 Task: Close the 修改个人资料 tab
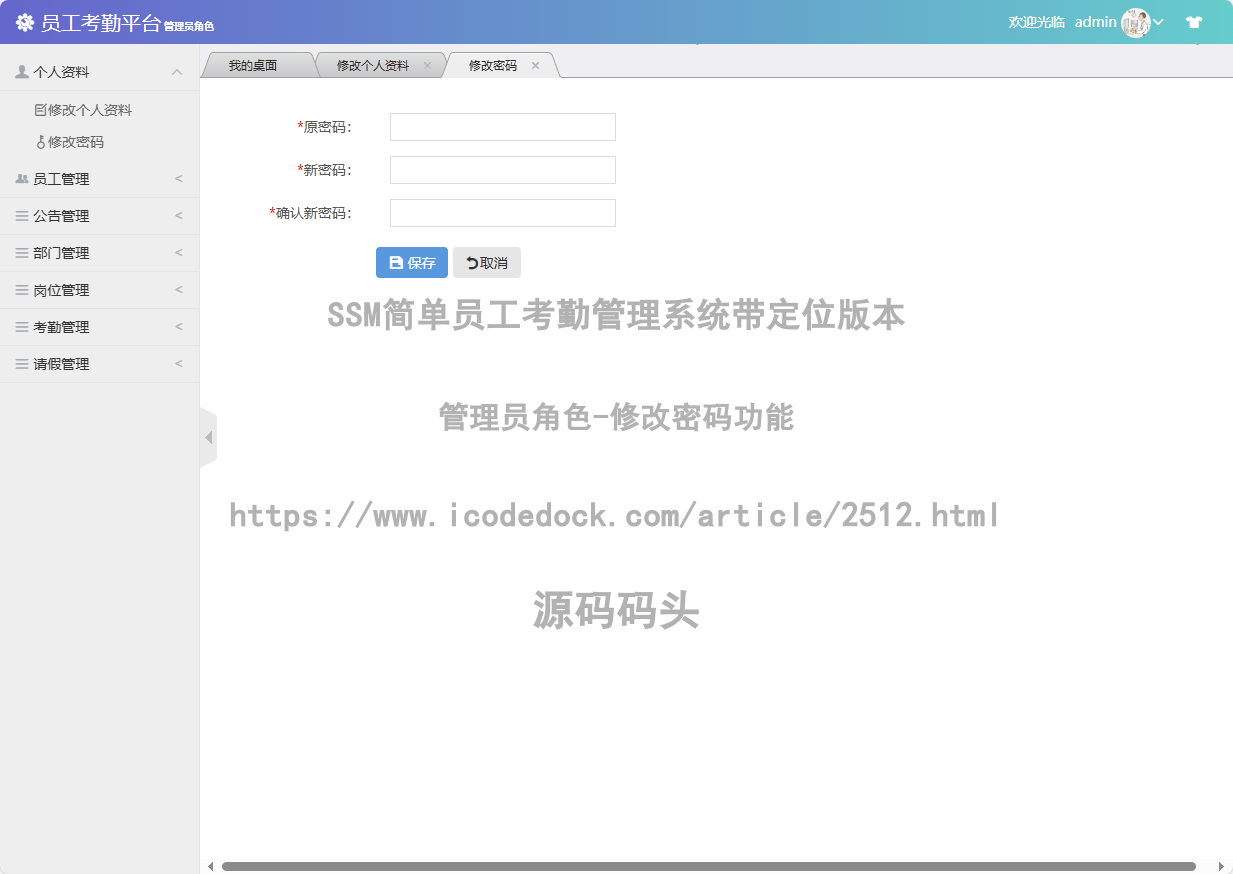click(x=427, y=65)
